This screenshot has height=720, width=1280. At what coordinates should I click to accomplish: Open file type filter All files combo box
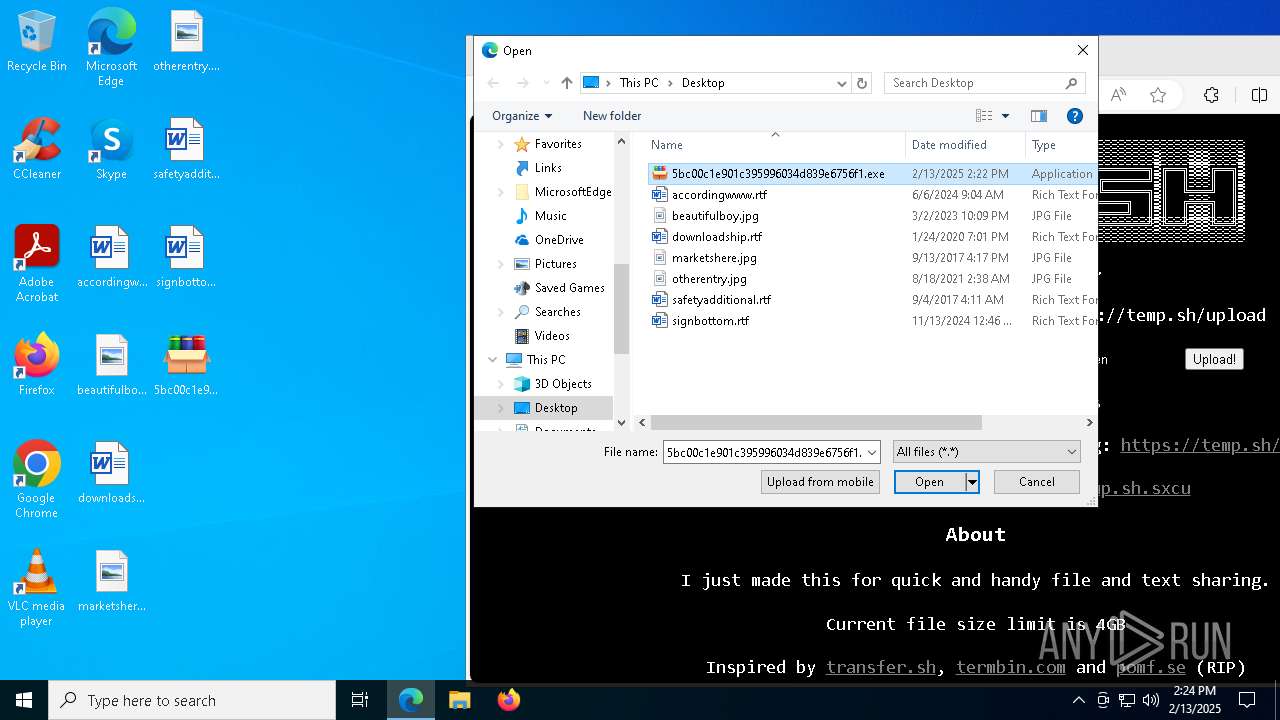point(986,452)
